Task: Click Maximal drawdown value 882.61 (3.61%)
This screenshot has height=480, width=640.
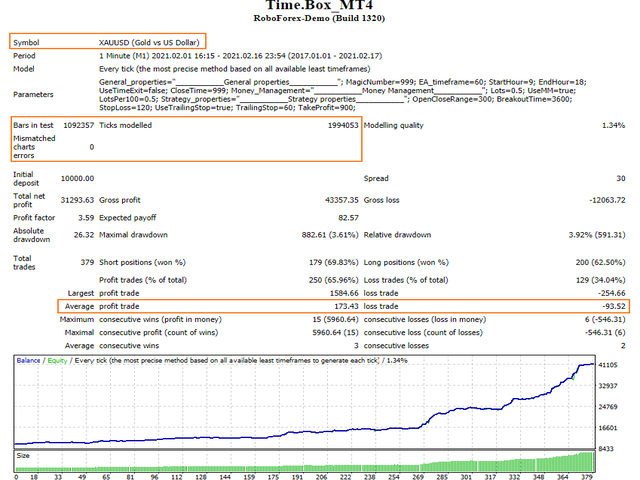Action: click(330, 235)
